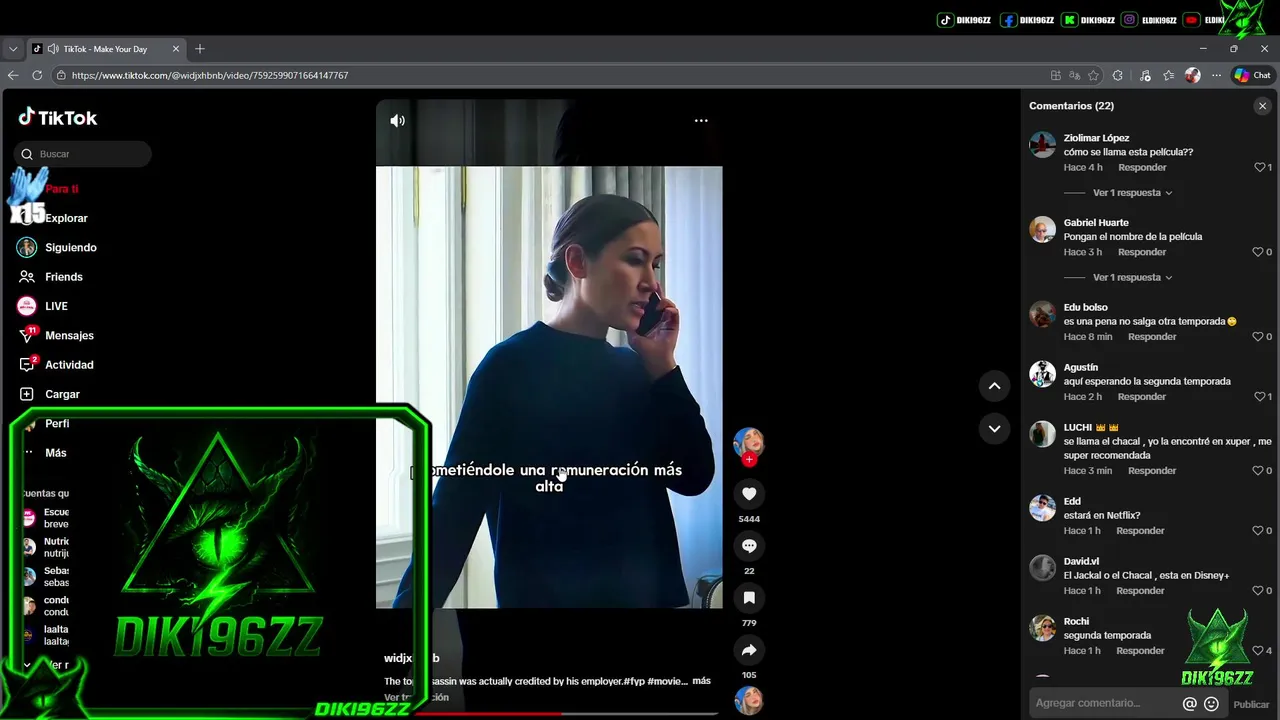Open Edge profile avatar
Viewport: 1280px width, 720px height.
click(1192, 75)
